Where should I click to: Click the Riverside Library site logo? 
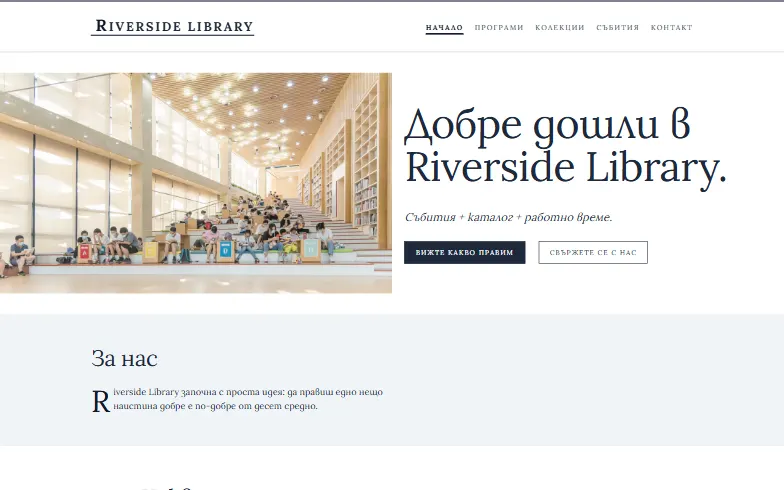(172, 26)
